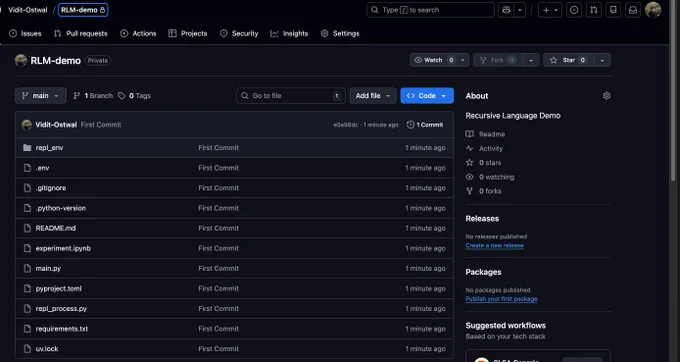The height and width of the screenshot is (362, 680).
Task: Open the README.md file
Action: point(56,228)
